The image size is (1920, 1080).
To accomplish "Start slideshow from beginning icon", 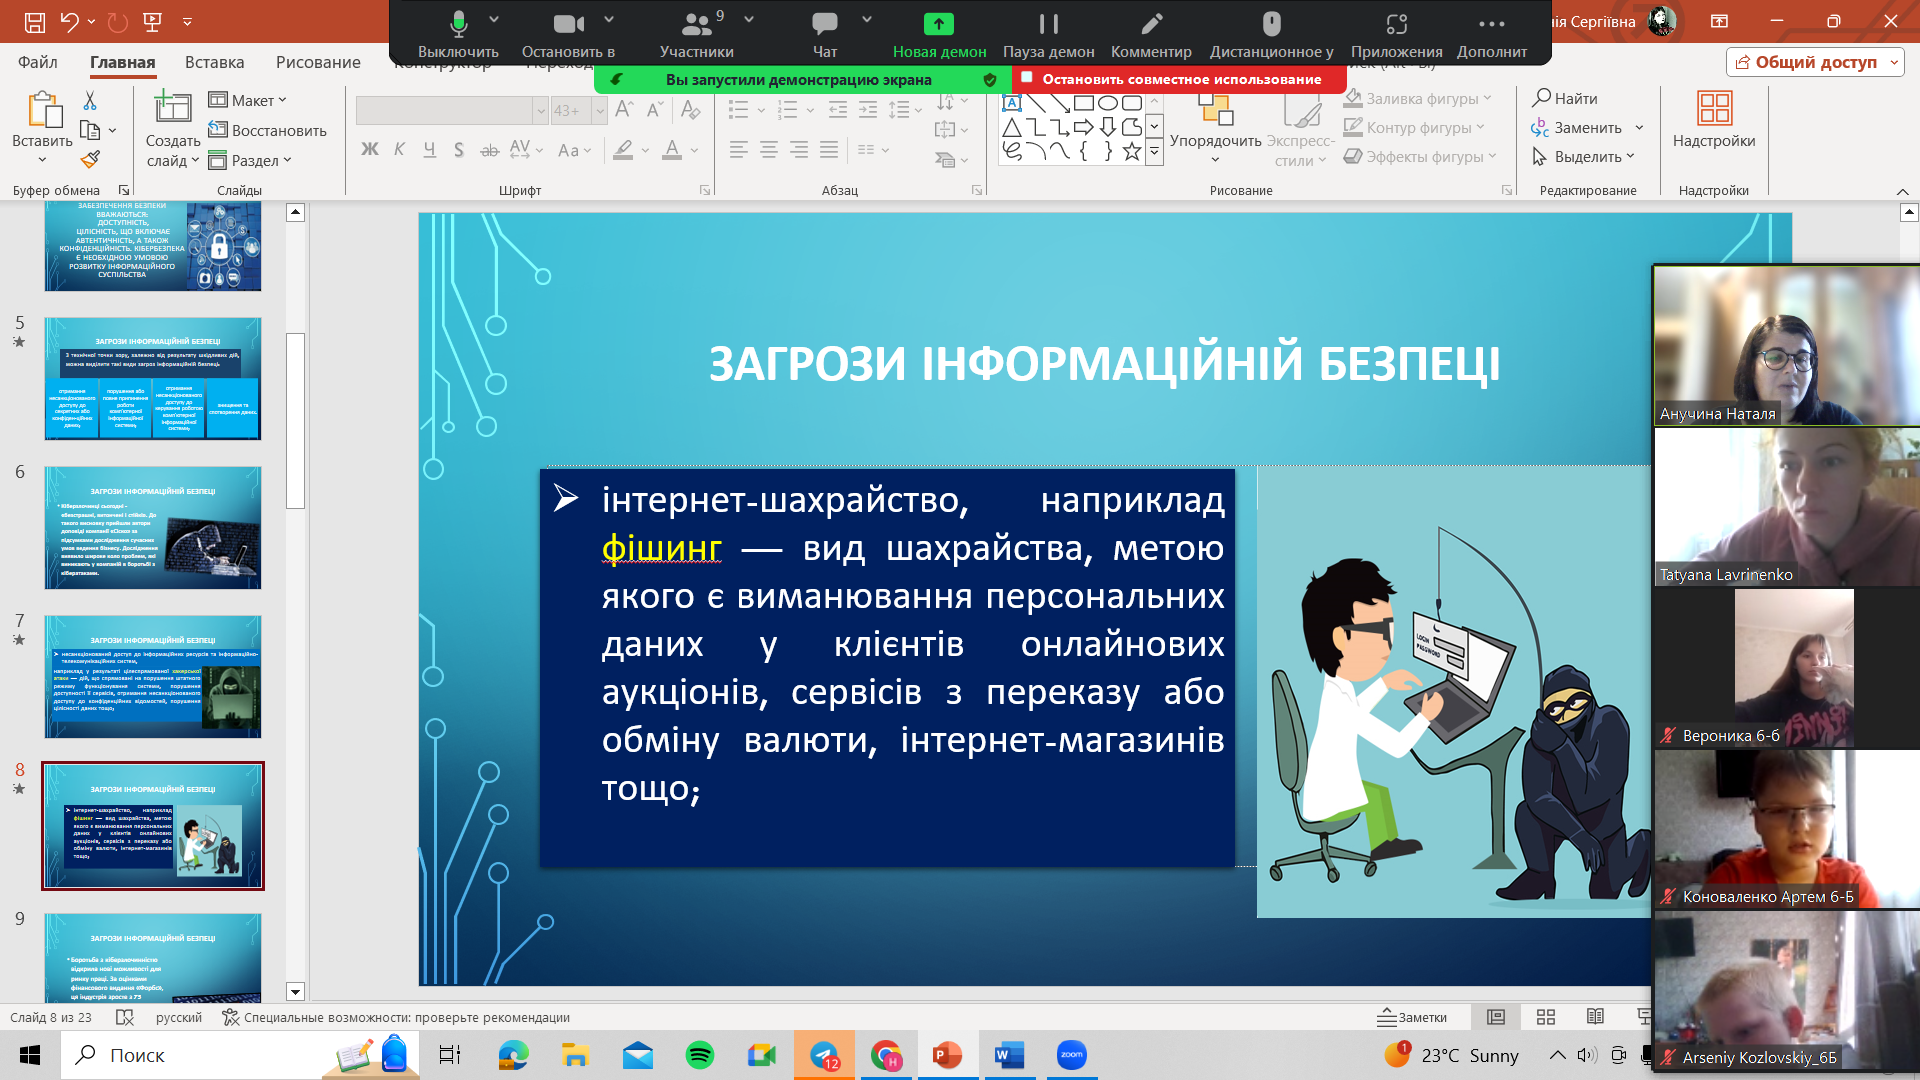I will click(153, 21).
